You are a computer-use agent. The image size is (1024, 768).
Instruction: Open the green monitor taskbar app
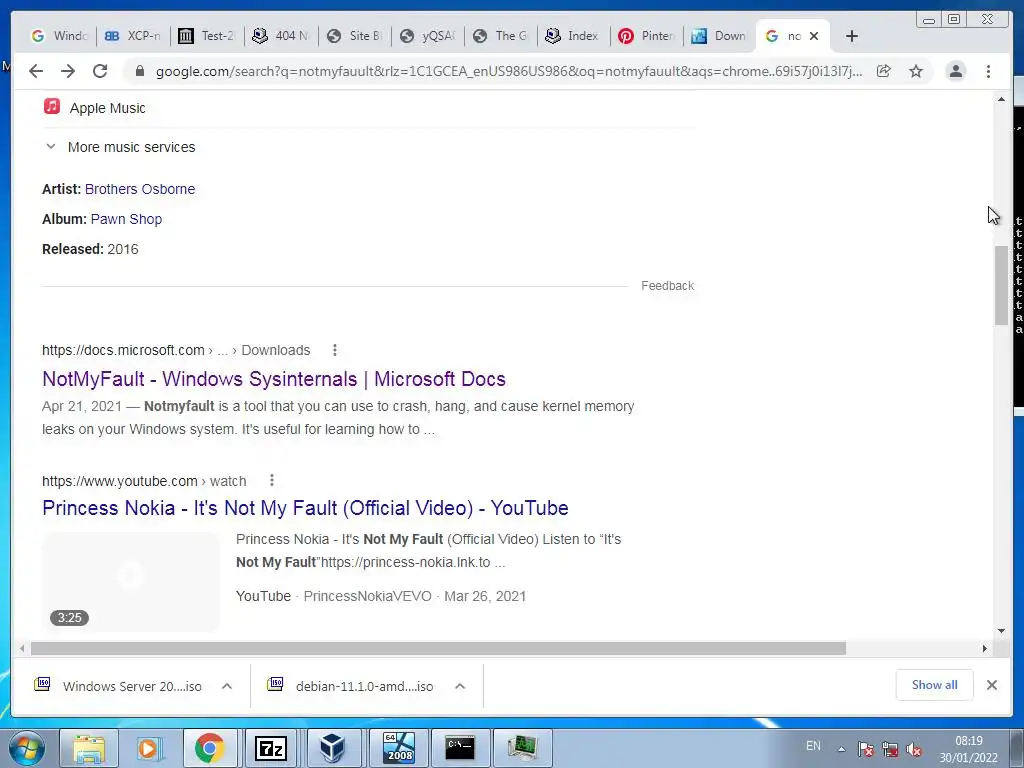[x=522, y=748]
